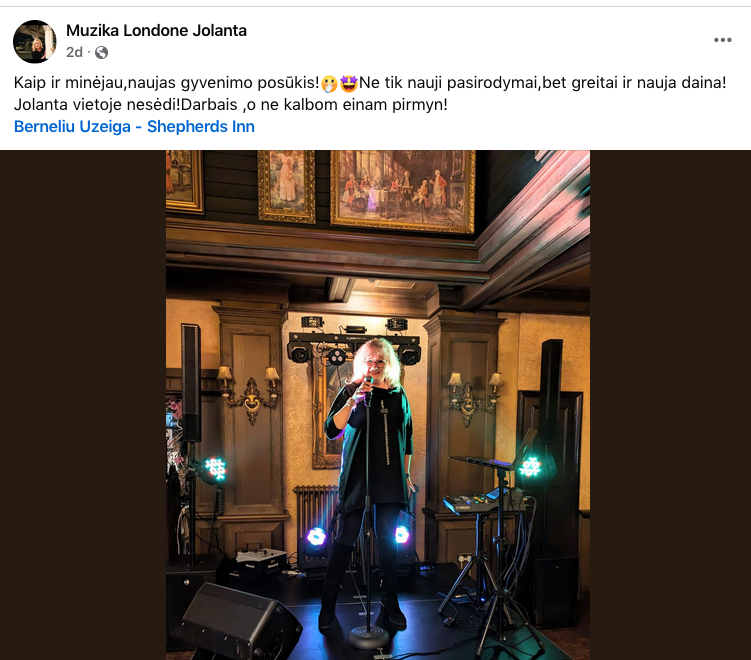Click the dark empty margin right of the photo
Image resolution: width=751 pixels, height=660 pixels.
[x=671, y=405]
